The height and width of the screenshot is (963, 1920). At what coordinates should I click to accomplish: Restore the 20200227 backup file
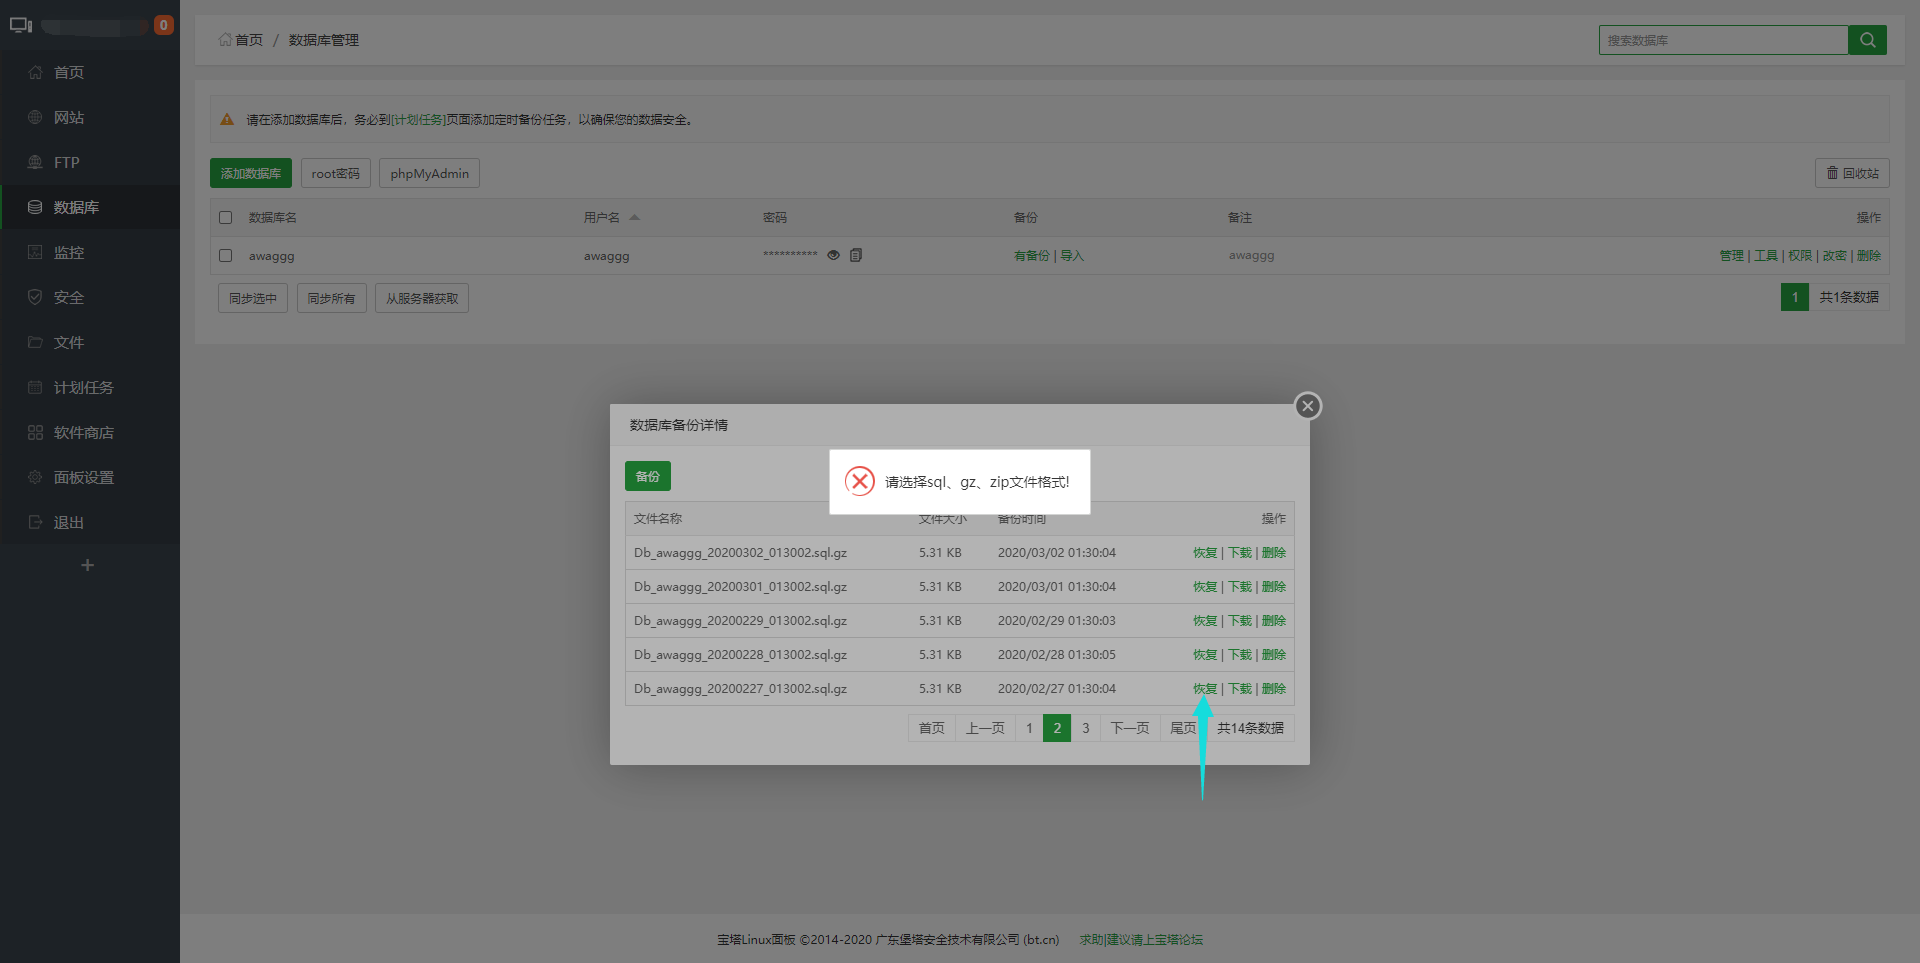(x=1204, y=689)
